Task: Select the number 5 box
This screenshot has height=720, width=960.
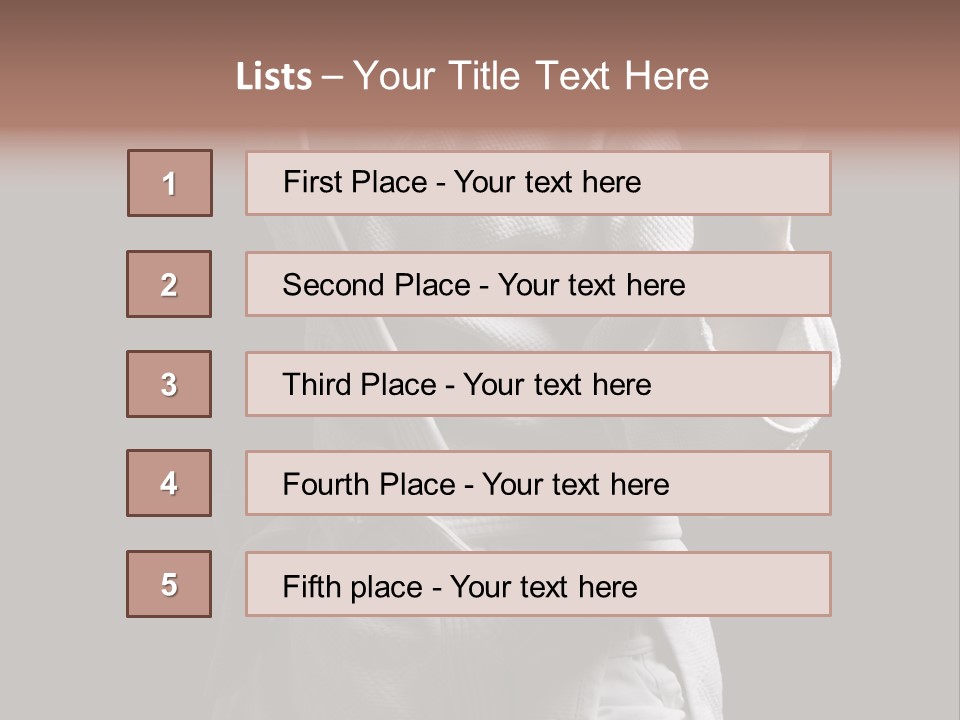Action: click(x=169, y=584)
